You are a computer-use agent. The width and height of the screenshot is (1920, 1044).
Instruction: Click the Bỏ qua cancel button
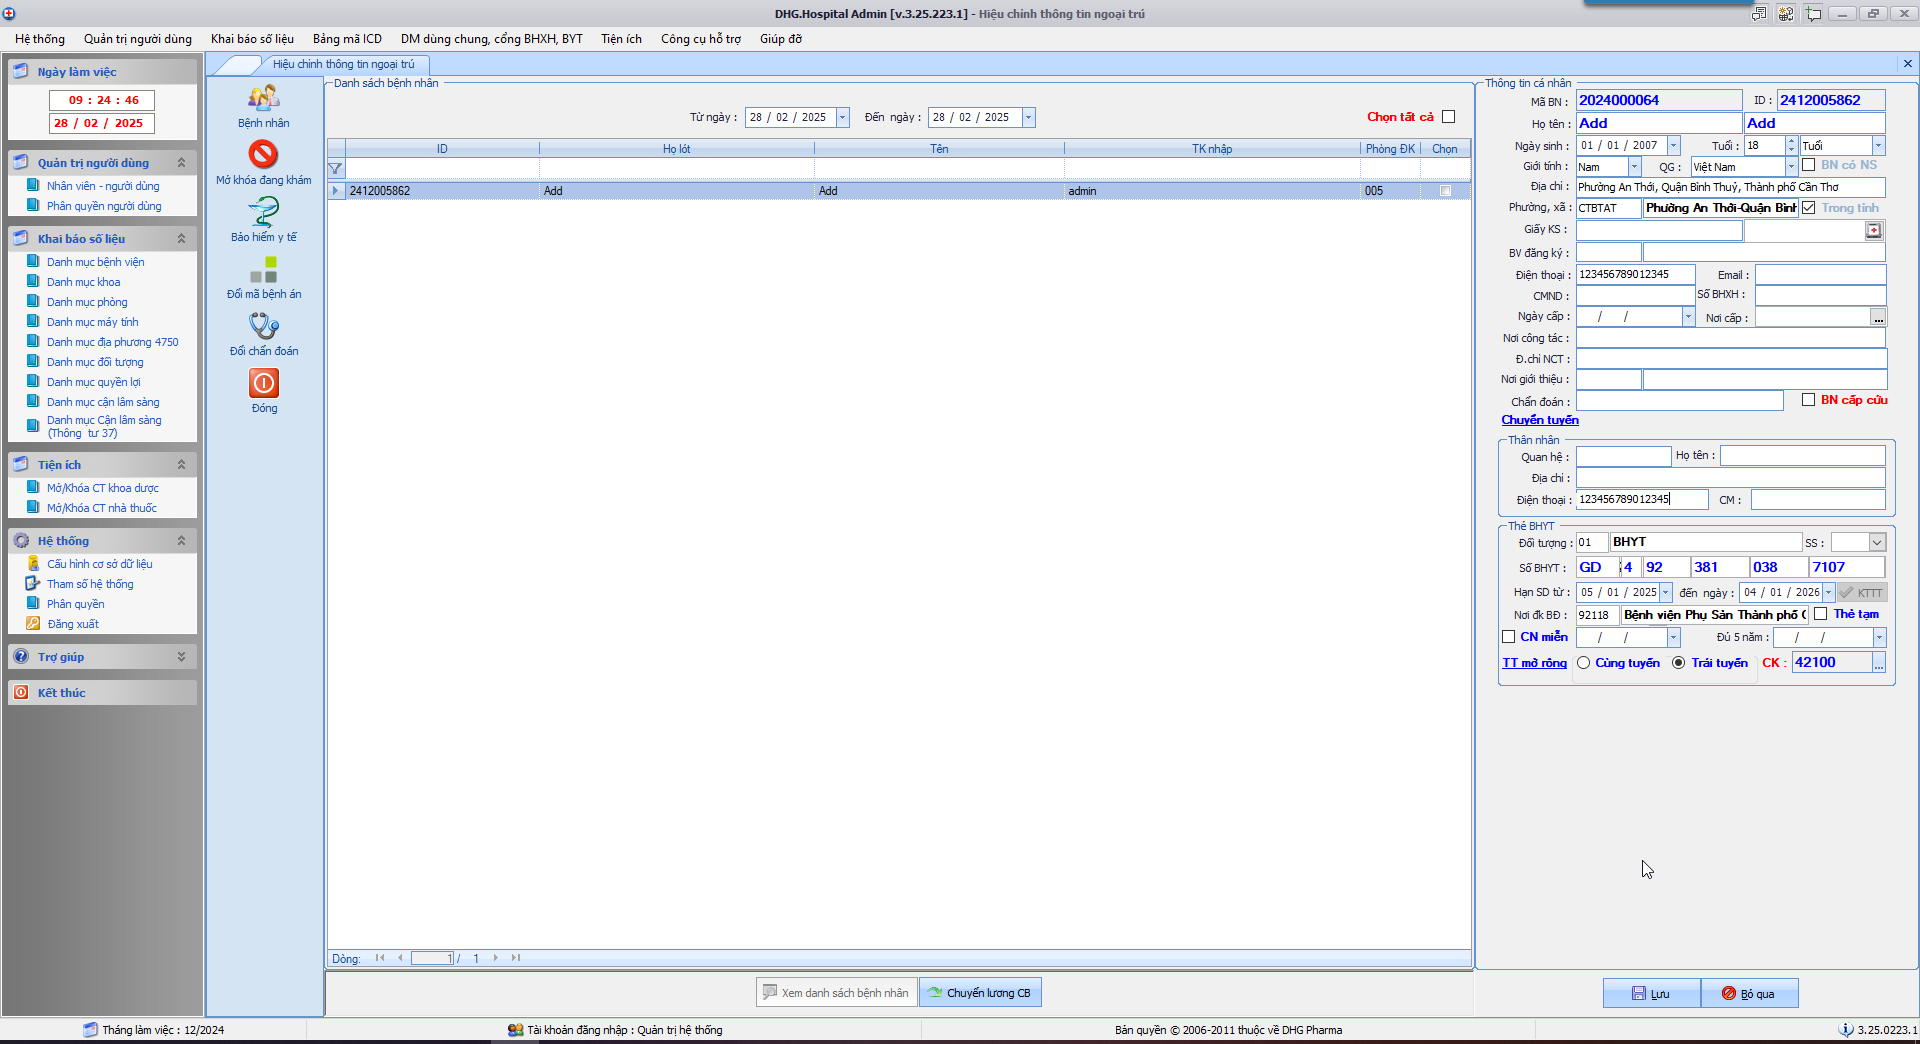[x=1749, y=993]
